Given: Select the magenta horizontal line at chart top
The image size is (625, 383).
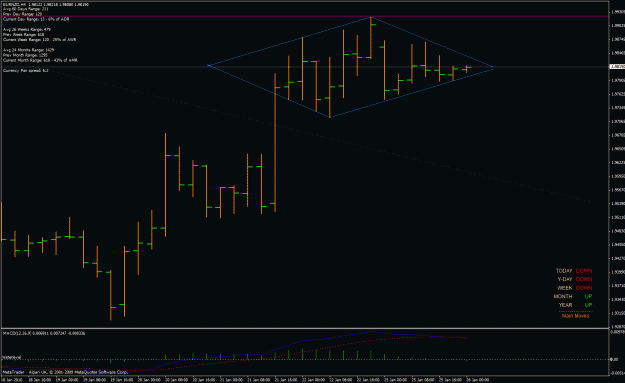Looking at the screenshot, I should click(x=305, y=16).
